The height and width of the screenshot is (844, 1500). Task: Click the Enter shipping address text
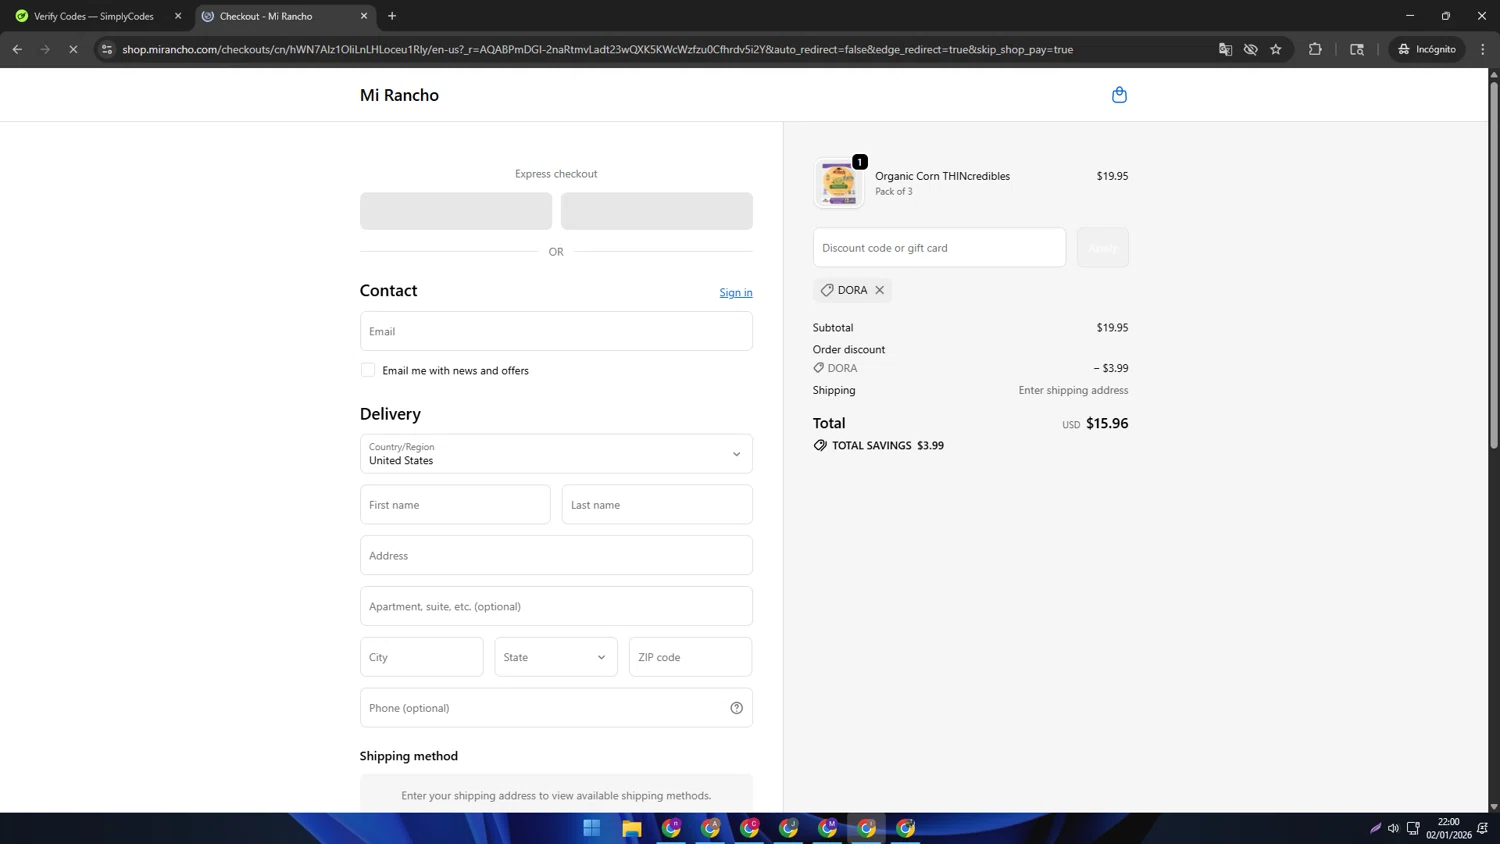coord(1073,391)
